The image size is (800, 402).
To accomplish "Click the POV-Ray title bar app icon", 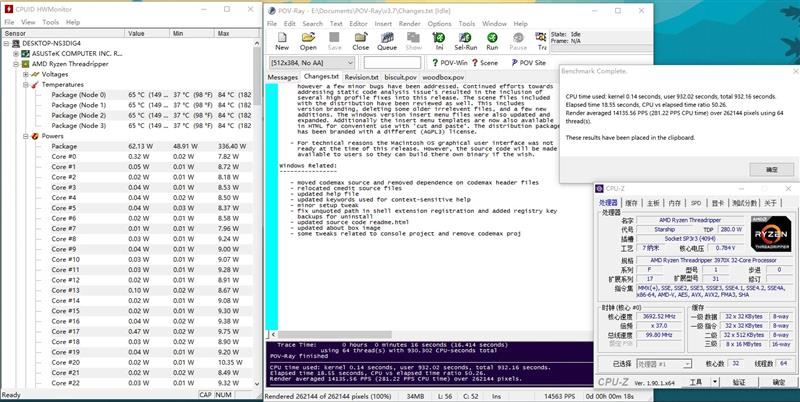I will point(272,11).
